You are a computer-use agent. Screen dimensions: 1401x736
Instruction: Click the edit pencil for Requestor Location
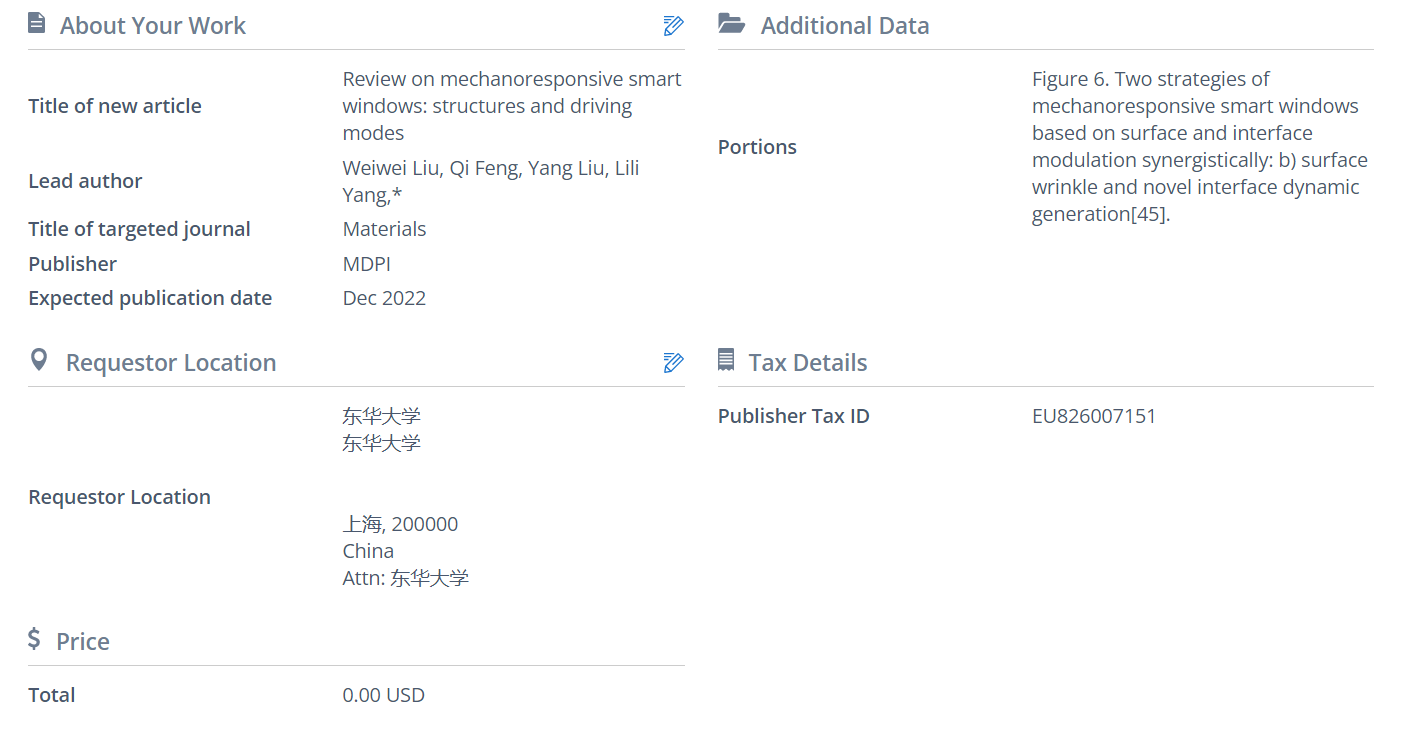673,363
